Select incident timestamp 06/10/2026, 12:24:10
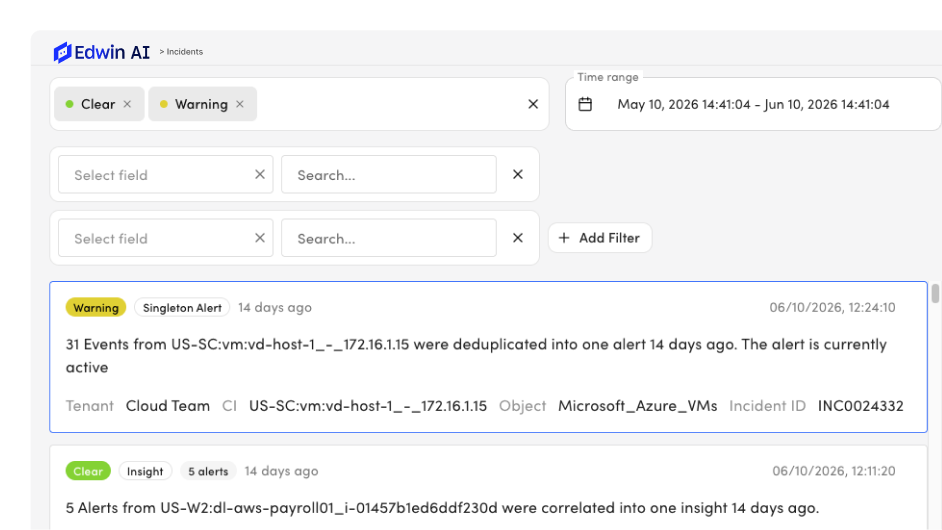This screenshot has width=942, height=530. pos(832,307)
